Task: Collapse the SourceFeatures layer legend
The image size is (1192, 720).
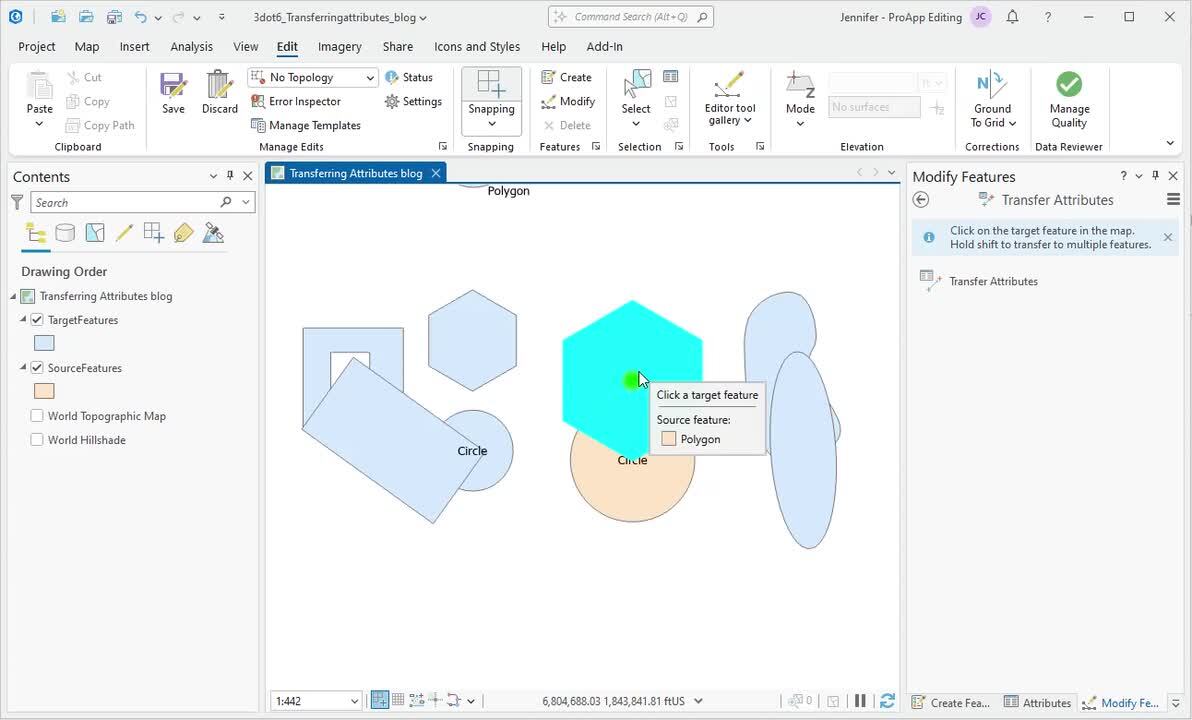Action: click(24, 368)
